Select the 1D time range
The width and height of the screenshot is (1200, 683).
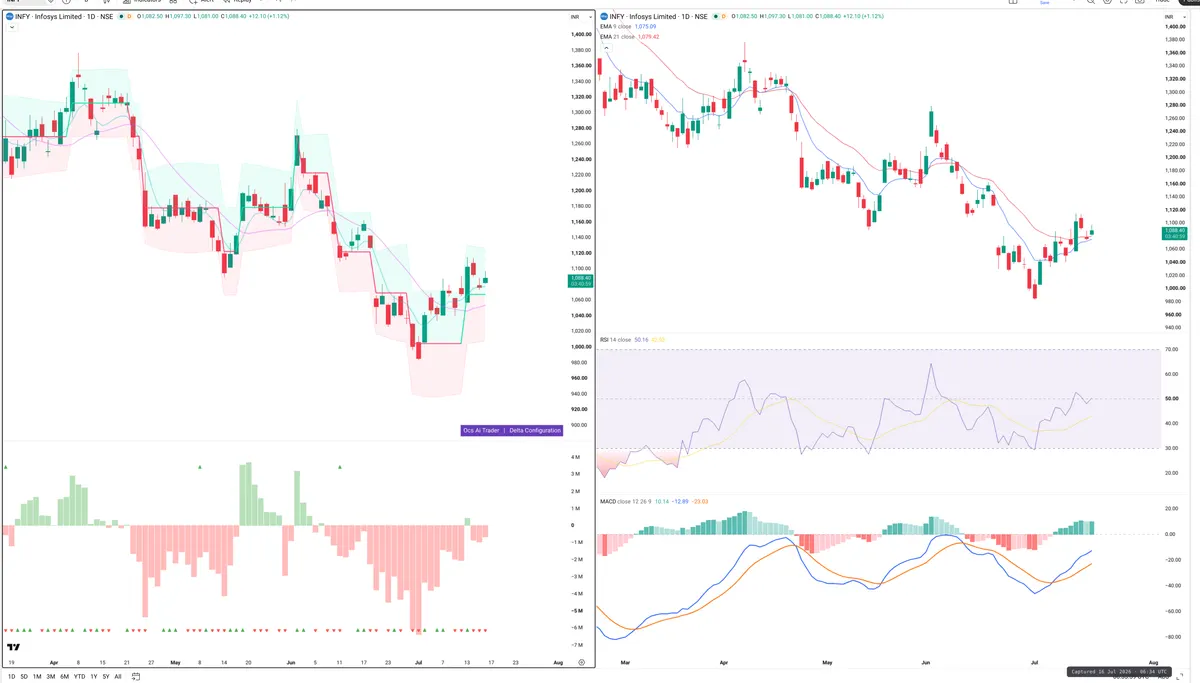(10, 677)
